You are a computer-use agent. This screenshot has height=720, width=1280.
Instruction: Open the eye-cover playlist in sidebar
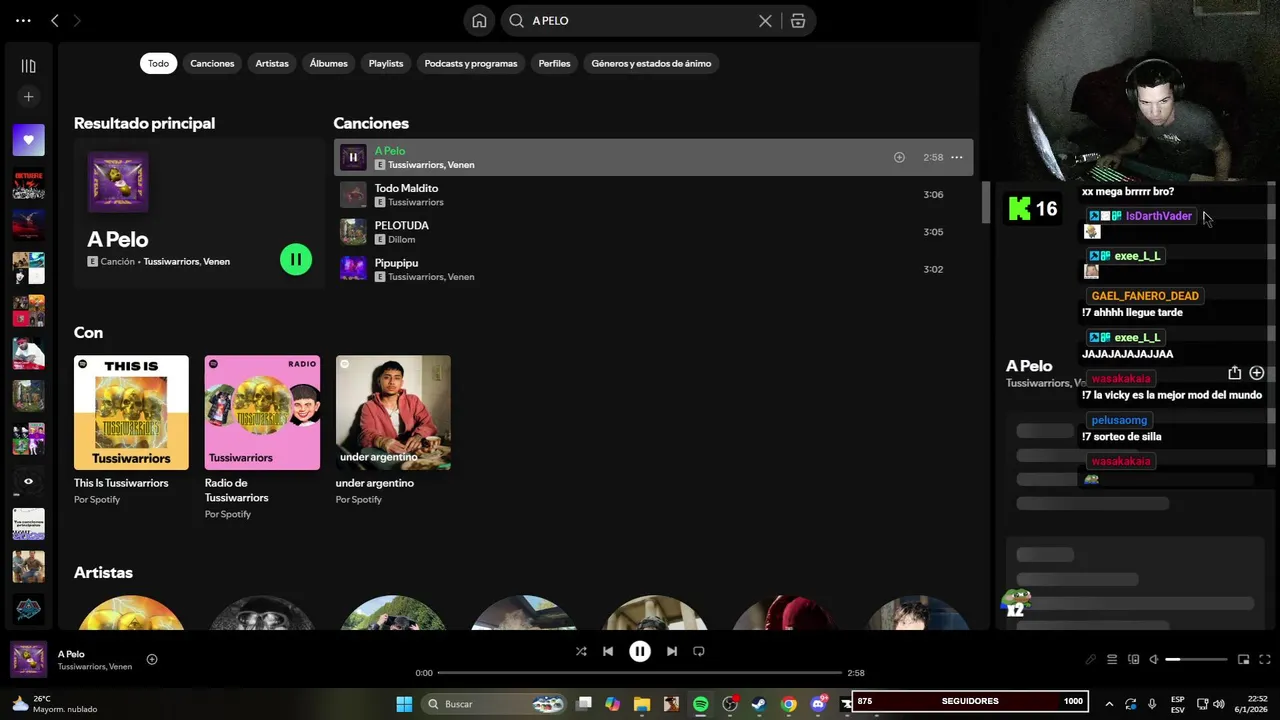coord(28,481)
